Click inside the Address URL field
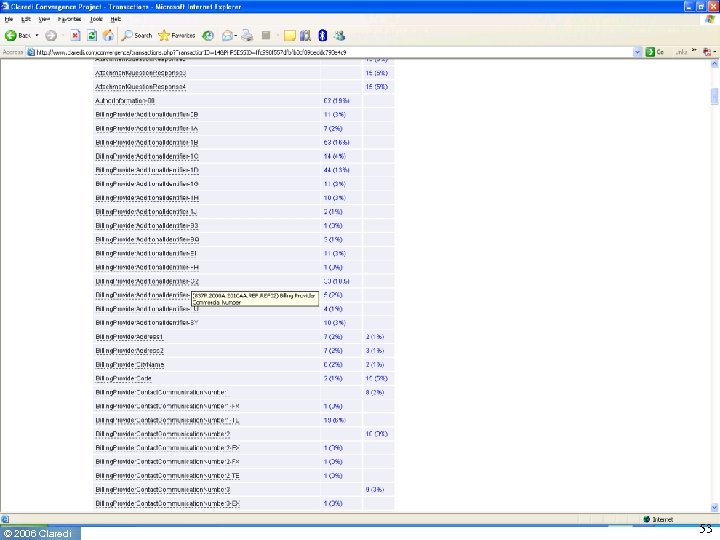Screen dimensions: 720x540 pyautogui.click(x=333, y=52)
